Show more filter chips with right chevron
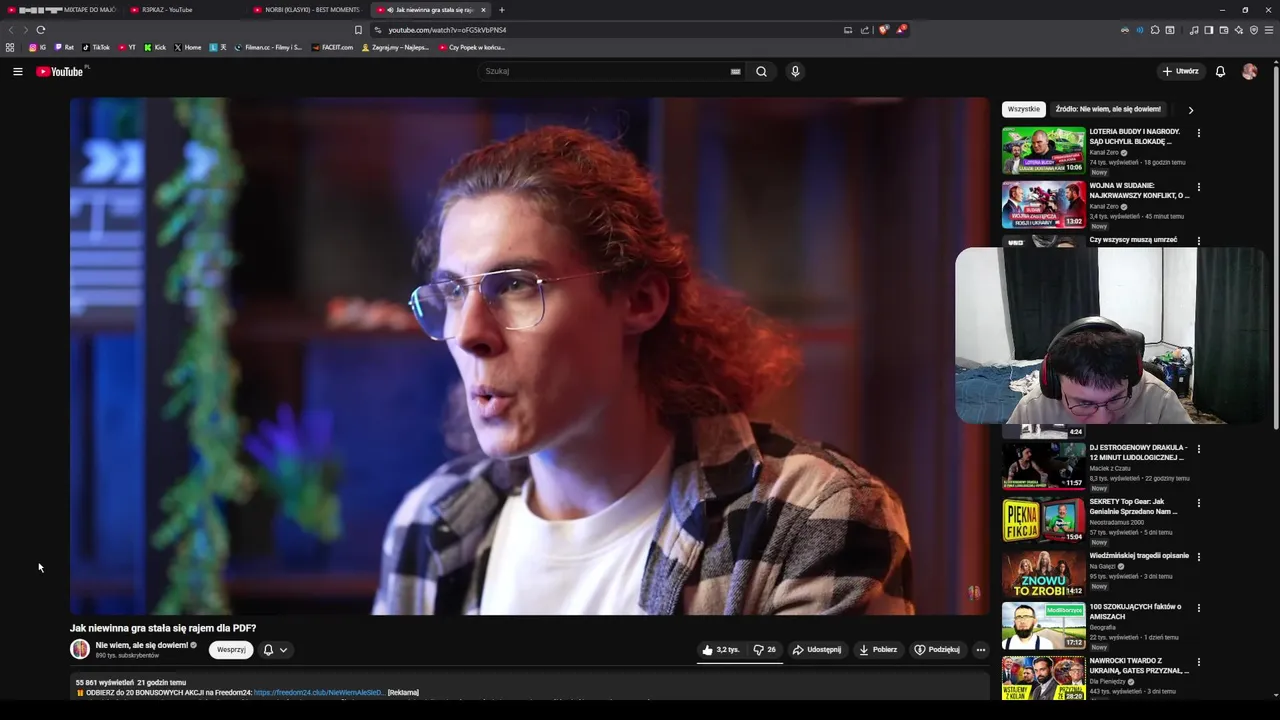Viewport: 1280px width, 720px height. click(x=1190, y=110)
